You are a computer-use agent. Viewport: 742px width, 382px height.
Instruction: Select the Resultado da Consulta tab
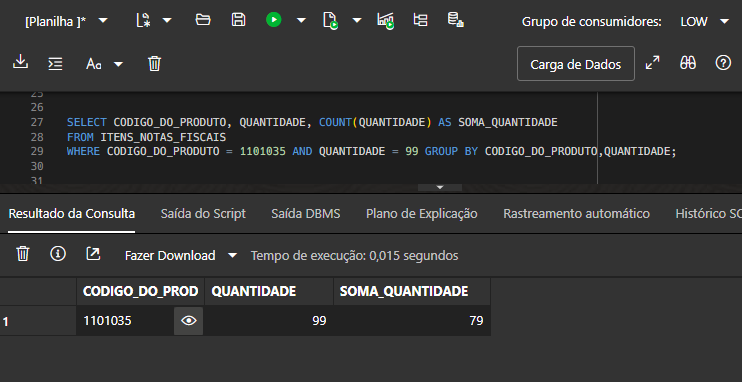coord(72,214)
